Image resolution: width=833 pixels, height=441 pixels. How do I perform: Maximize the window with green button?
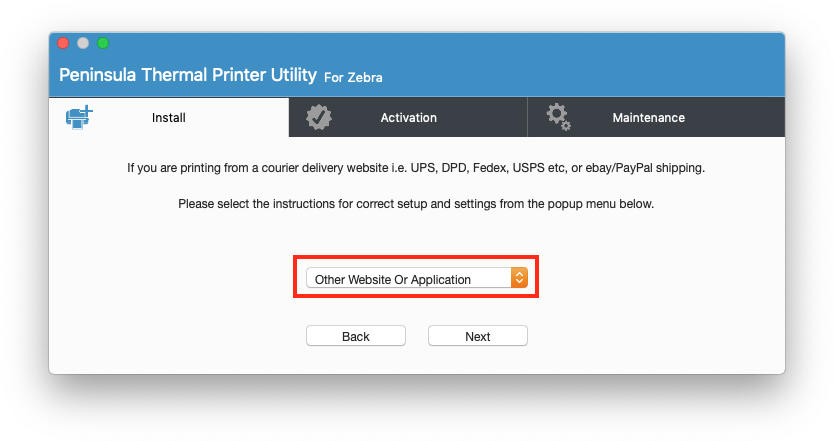(103, 43)
